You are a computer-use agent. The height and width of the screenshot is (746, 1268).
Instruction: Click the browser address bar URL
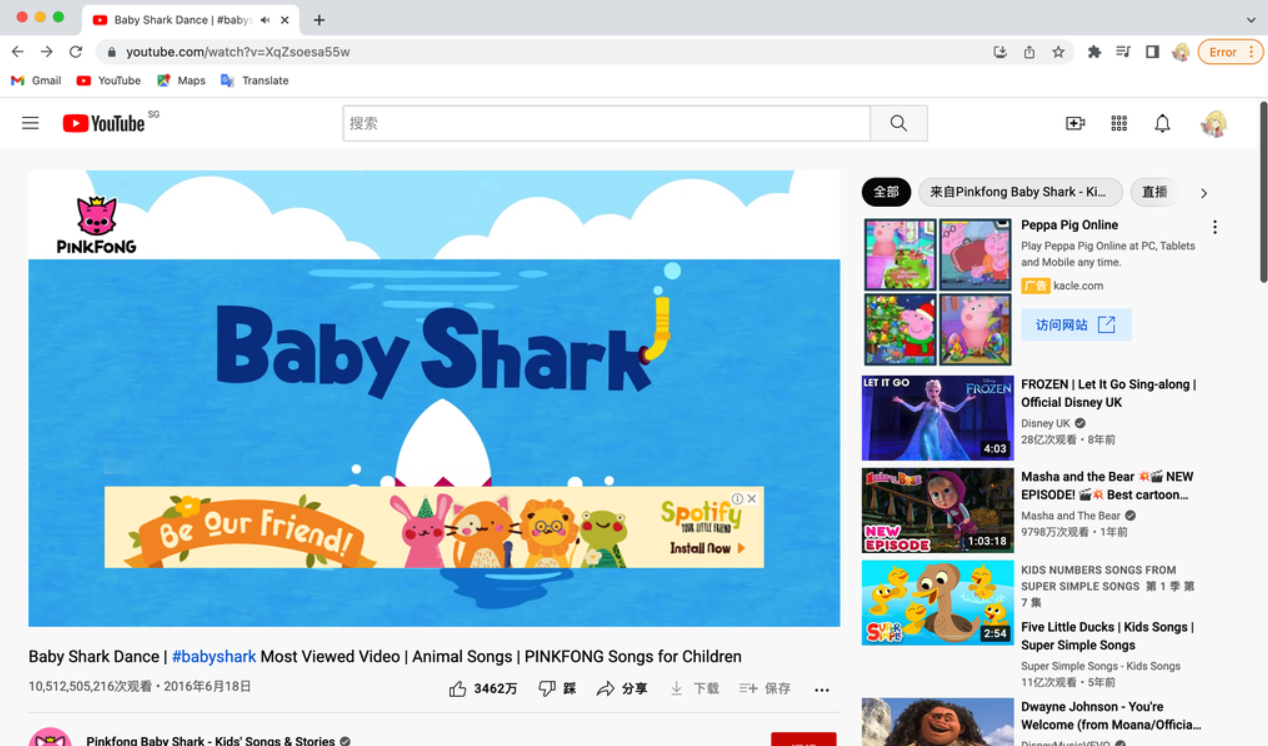tap(238, 52)
